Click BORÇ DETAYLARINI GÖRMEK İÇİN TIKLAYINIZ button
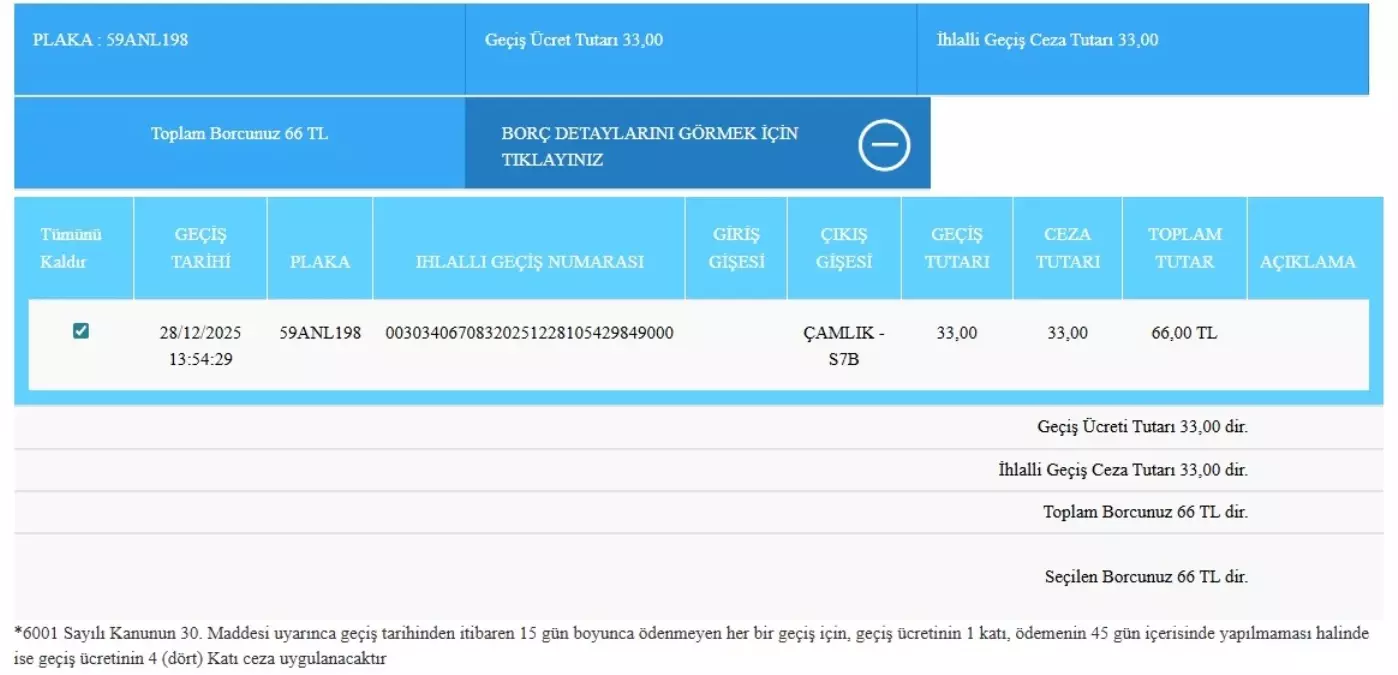This screenshot has width=1398, height=675. [650, 143]
